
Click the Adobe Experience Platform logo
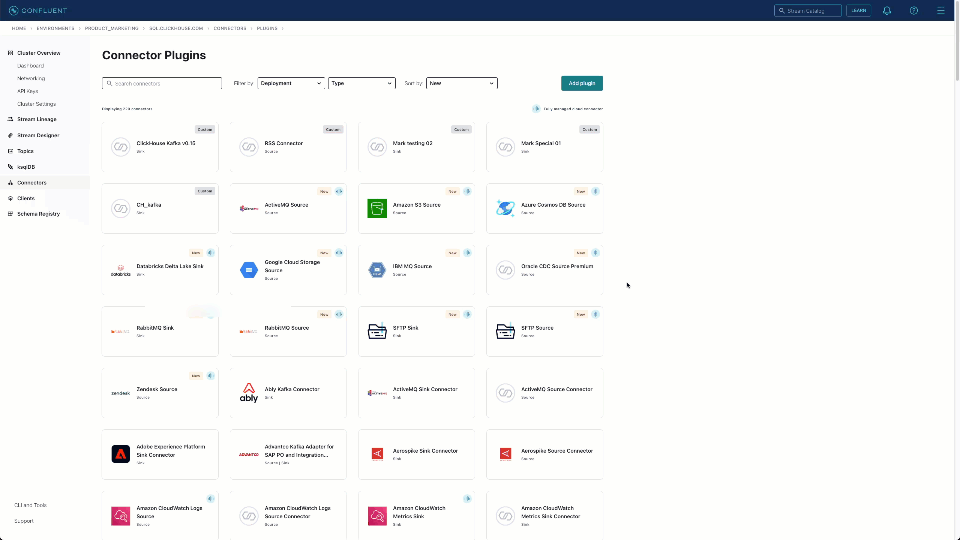(x=121, y=454)
